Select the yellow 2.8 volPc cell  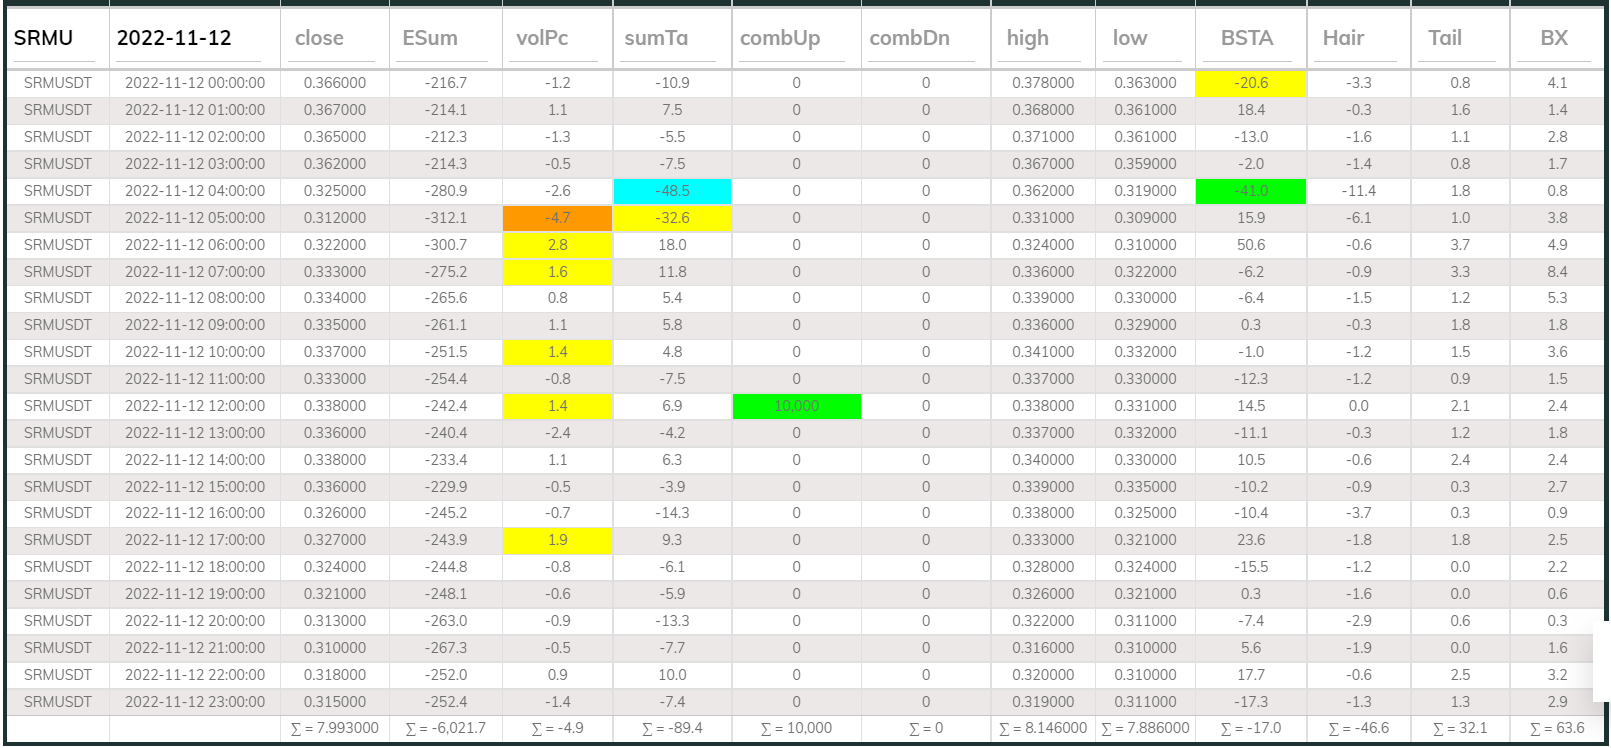click(557, 245)
